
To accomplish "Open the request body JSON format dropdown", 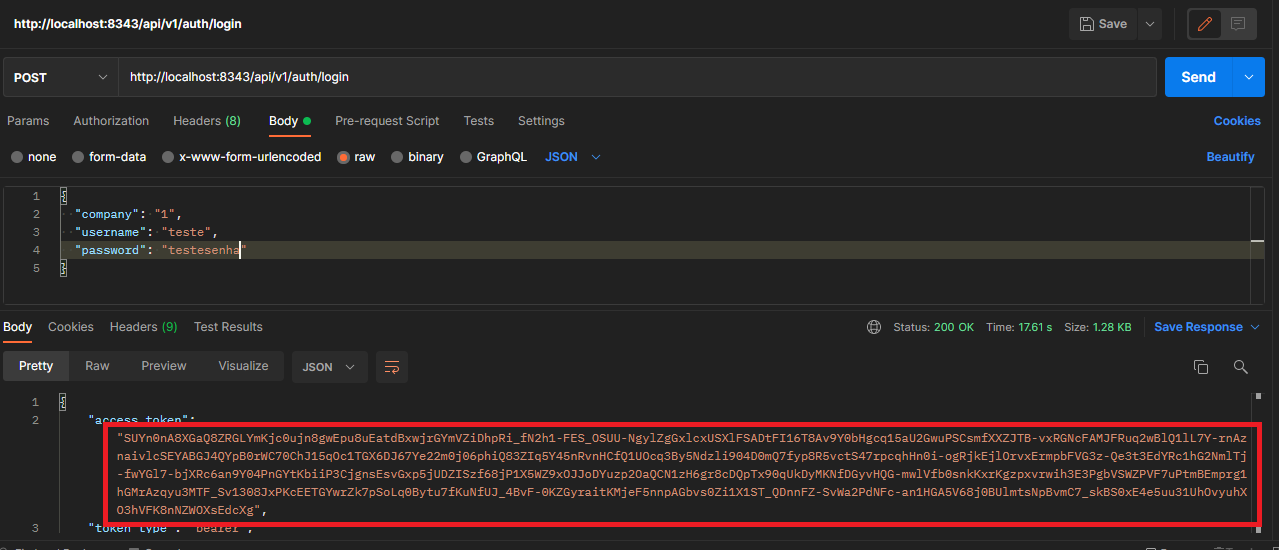I will (573, 157).
